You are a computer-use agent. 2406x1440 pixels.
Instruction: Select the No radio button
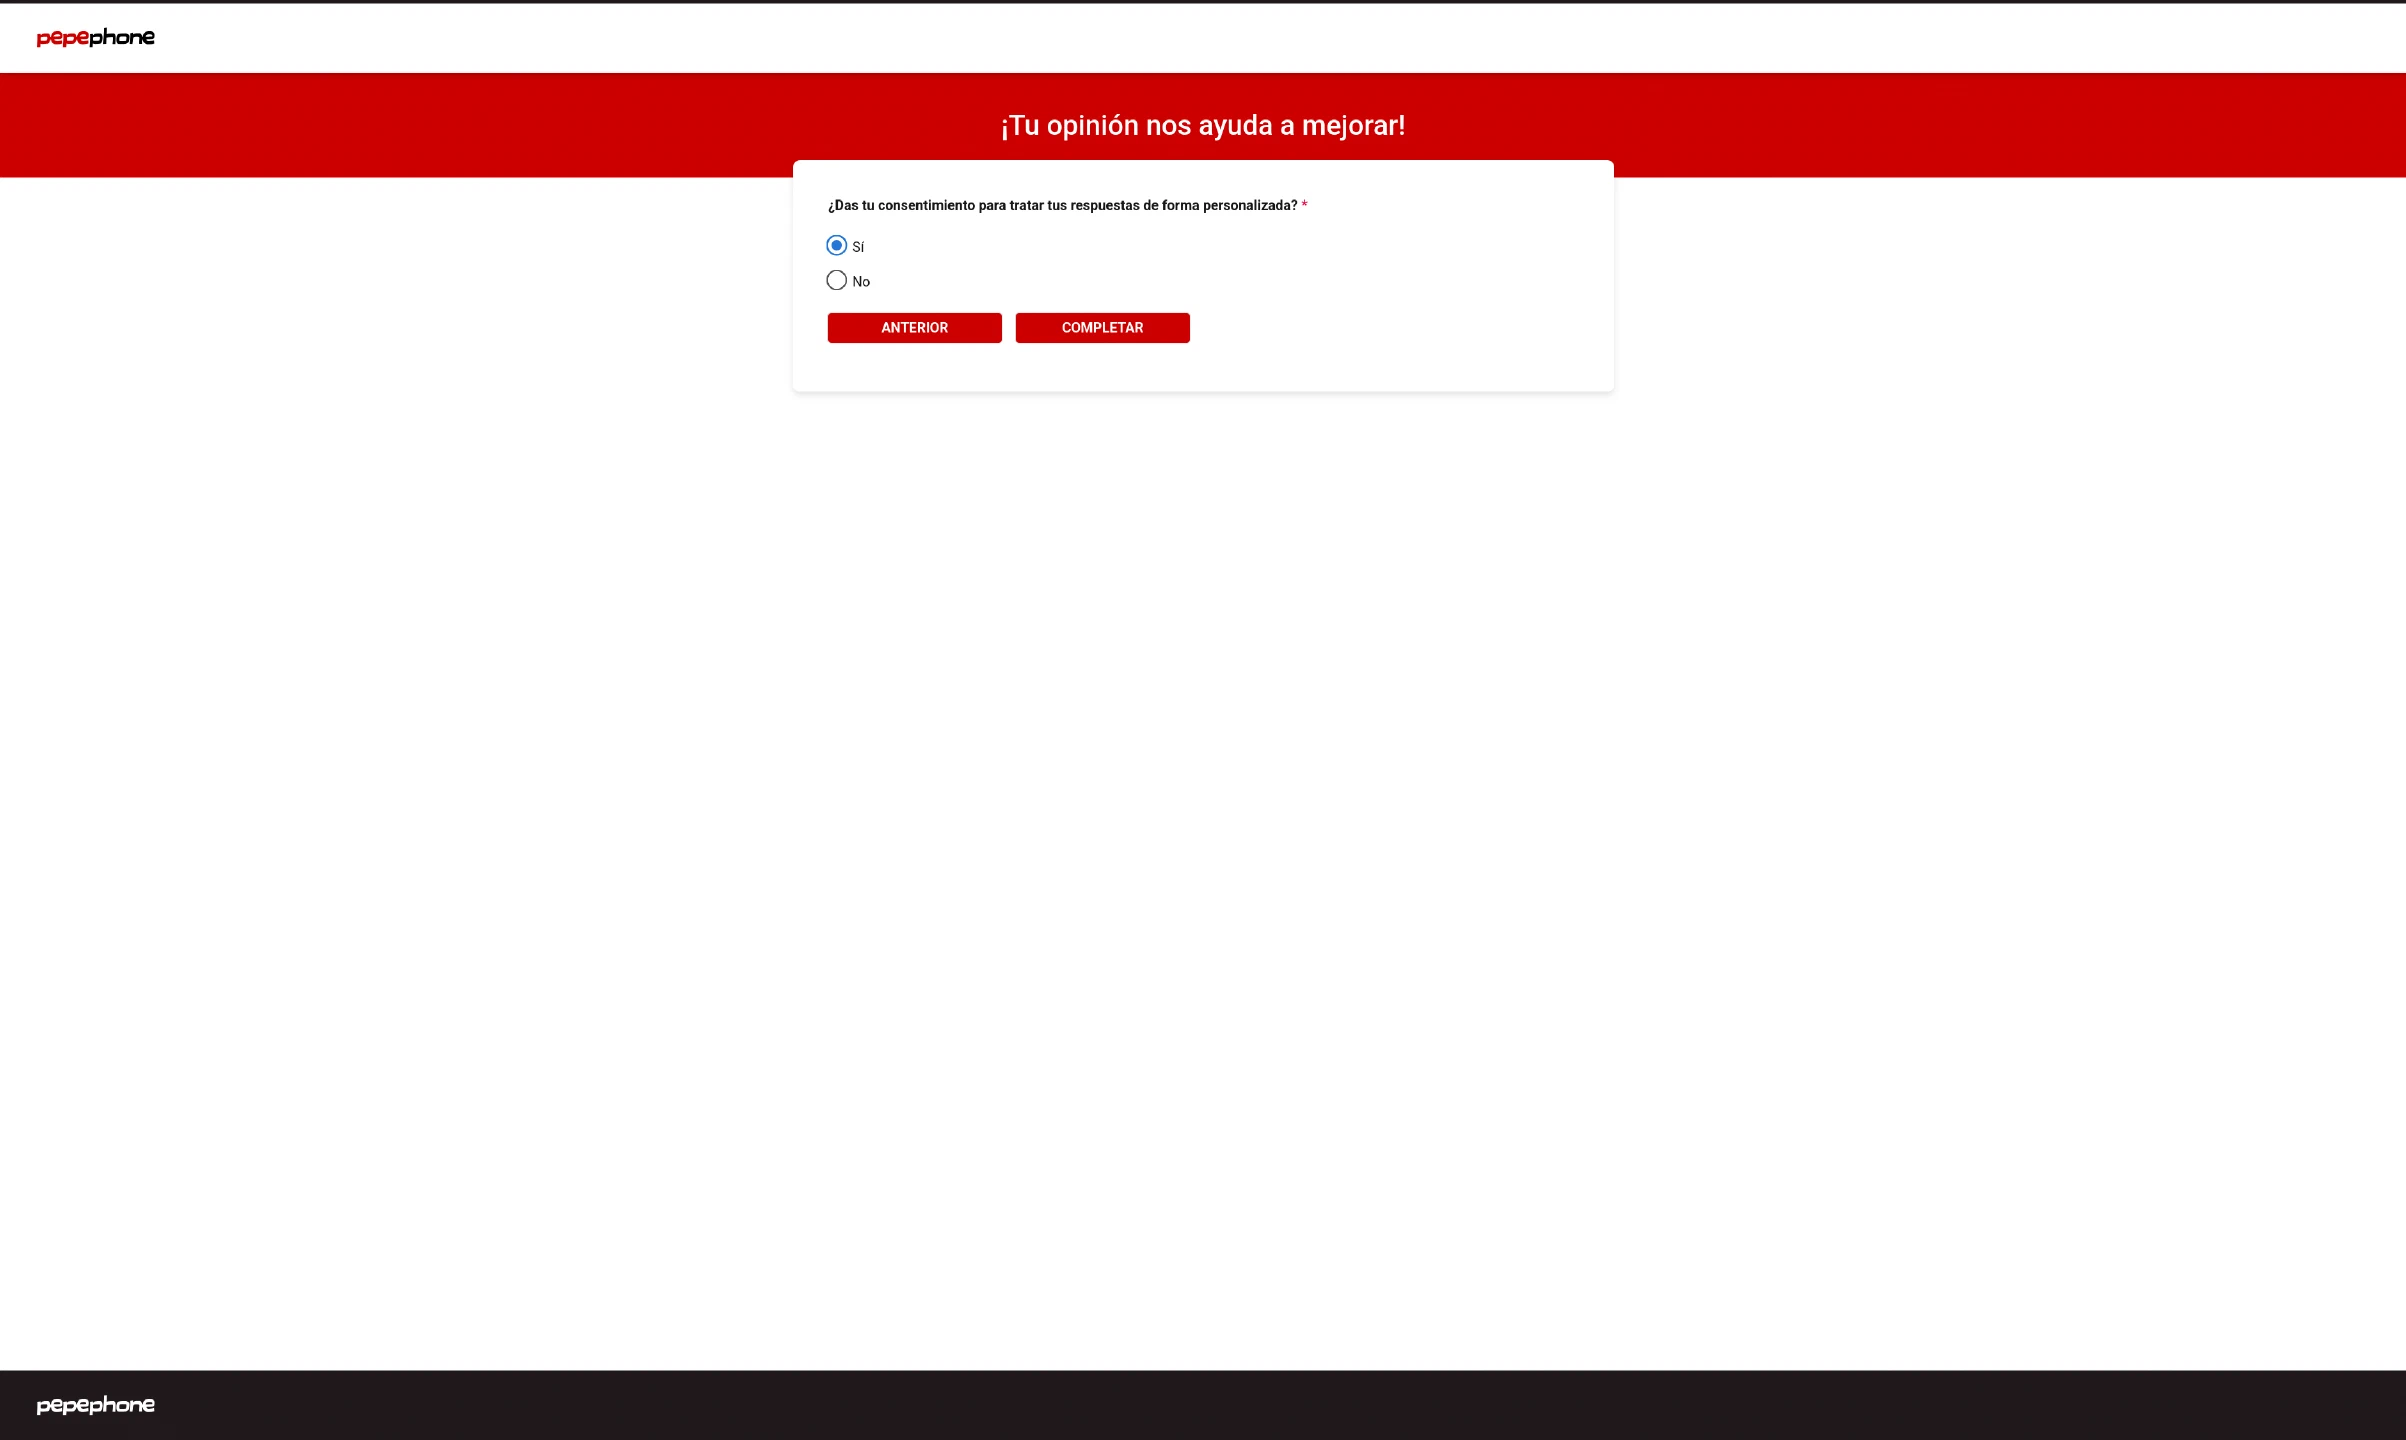[836, 281]
